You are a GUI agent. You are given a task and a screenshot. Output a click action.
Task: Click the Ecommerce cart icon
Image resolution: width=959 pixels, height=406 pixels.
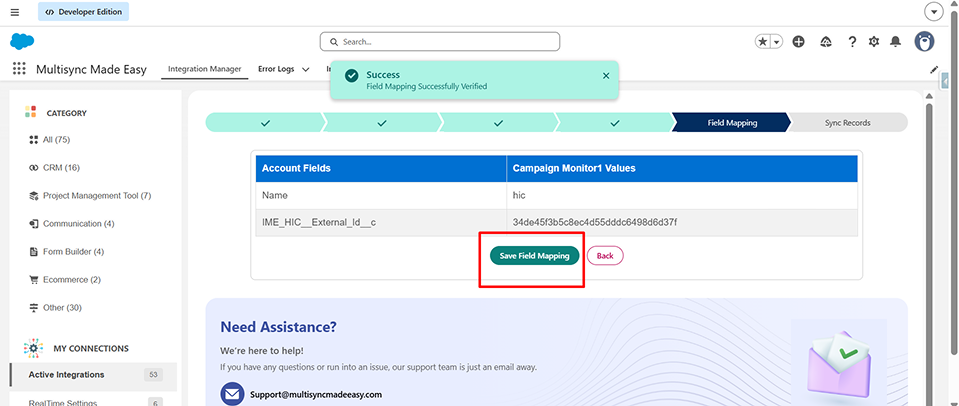34,279
